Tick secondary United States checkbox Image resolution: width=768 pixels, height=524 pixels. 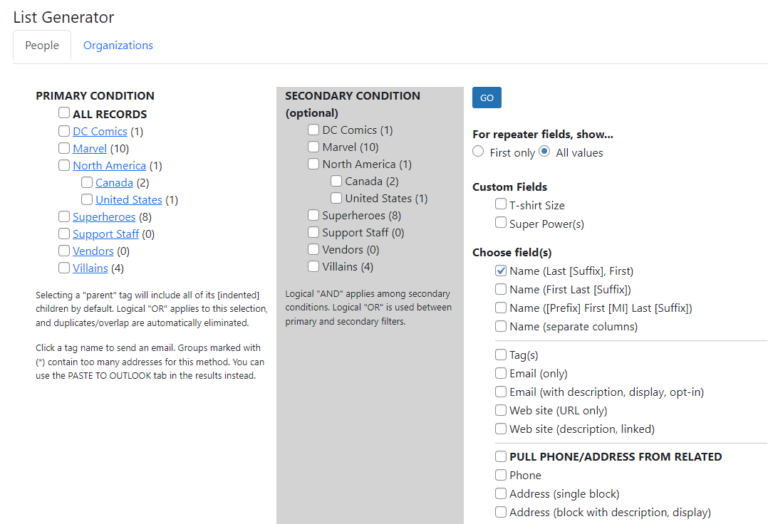[x=337, y=198]
